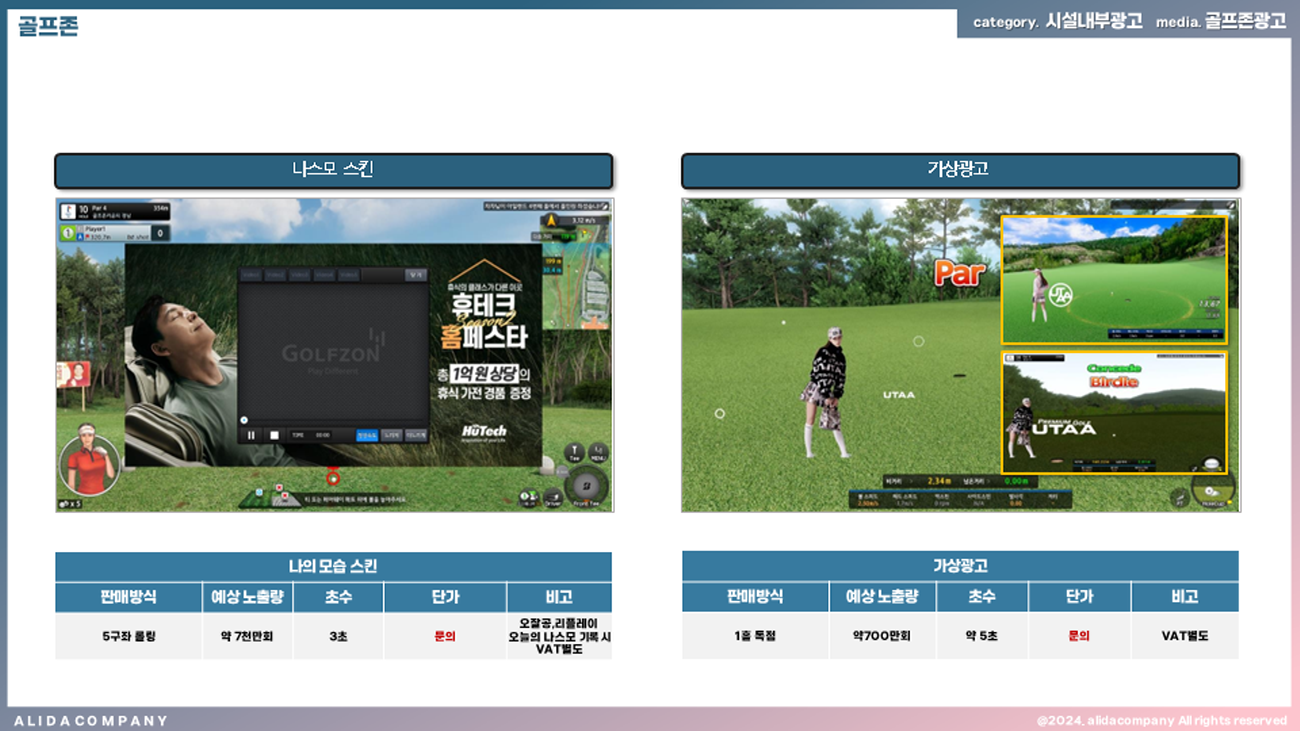Click the red 문의 price in 가상광고 table

point(1078,636)
